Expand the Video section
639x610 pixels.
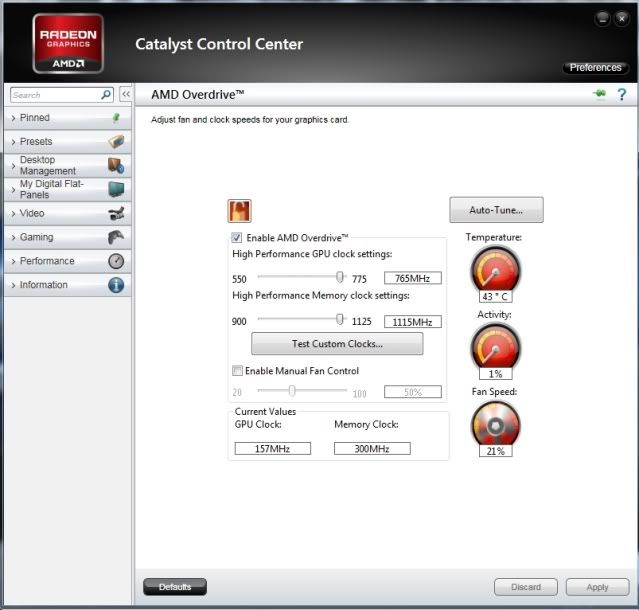click(67, 213)
